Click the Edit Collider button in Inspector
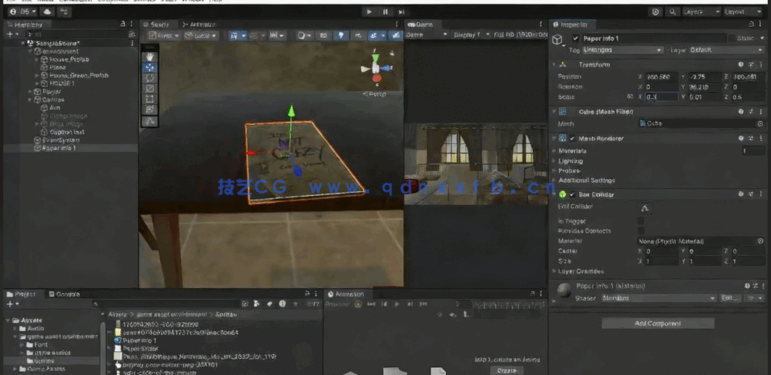This screenshot has width=771, height=375. tap(645, 208)
